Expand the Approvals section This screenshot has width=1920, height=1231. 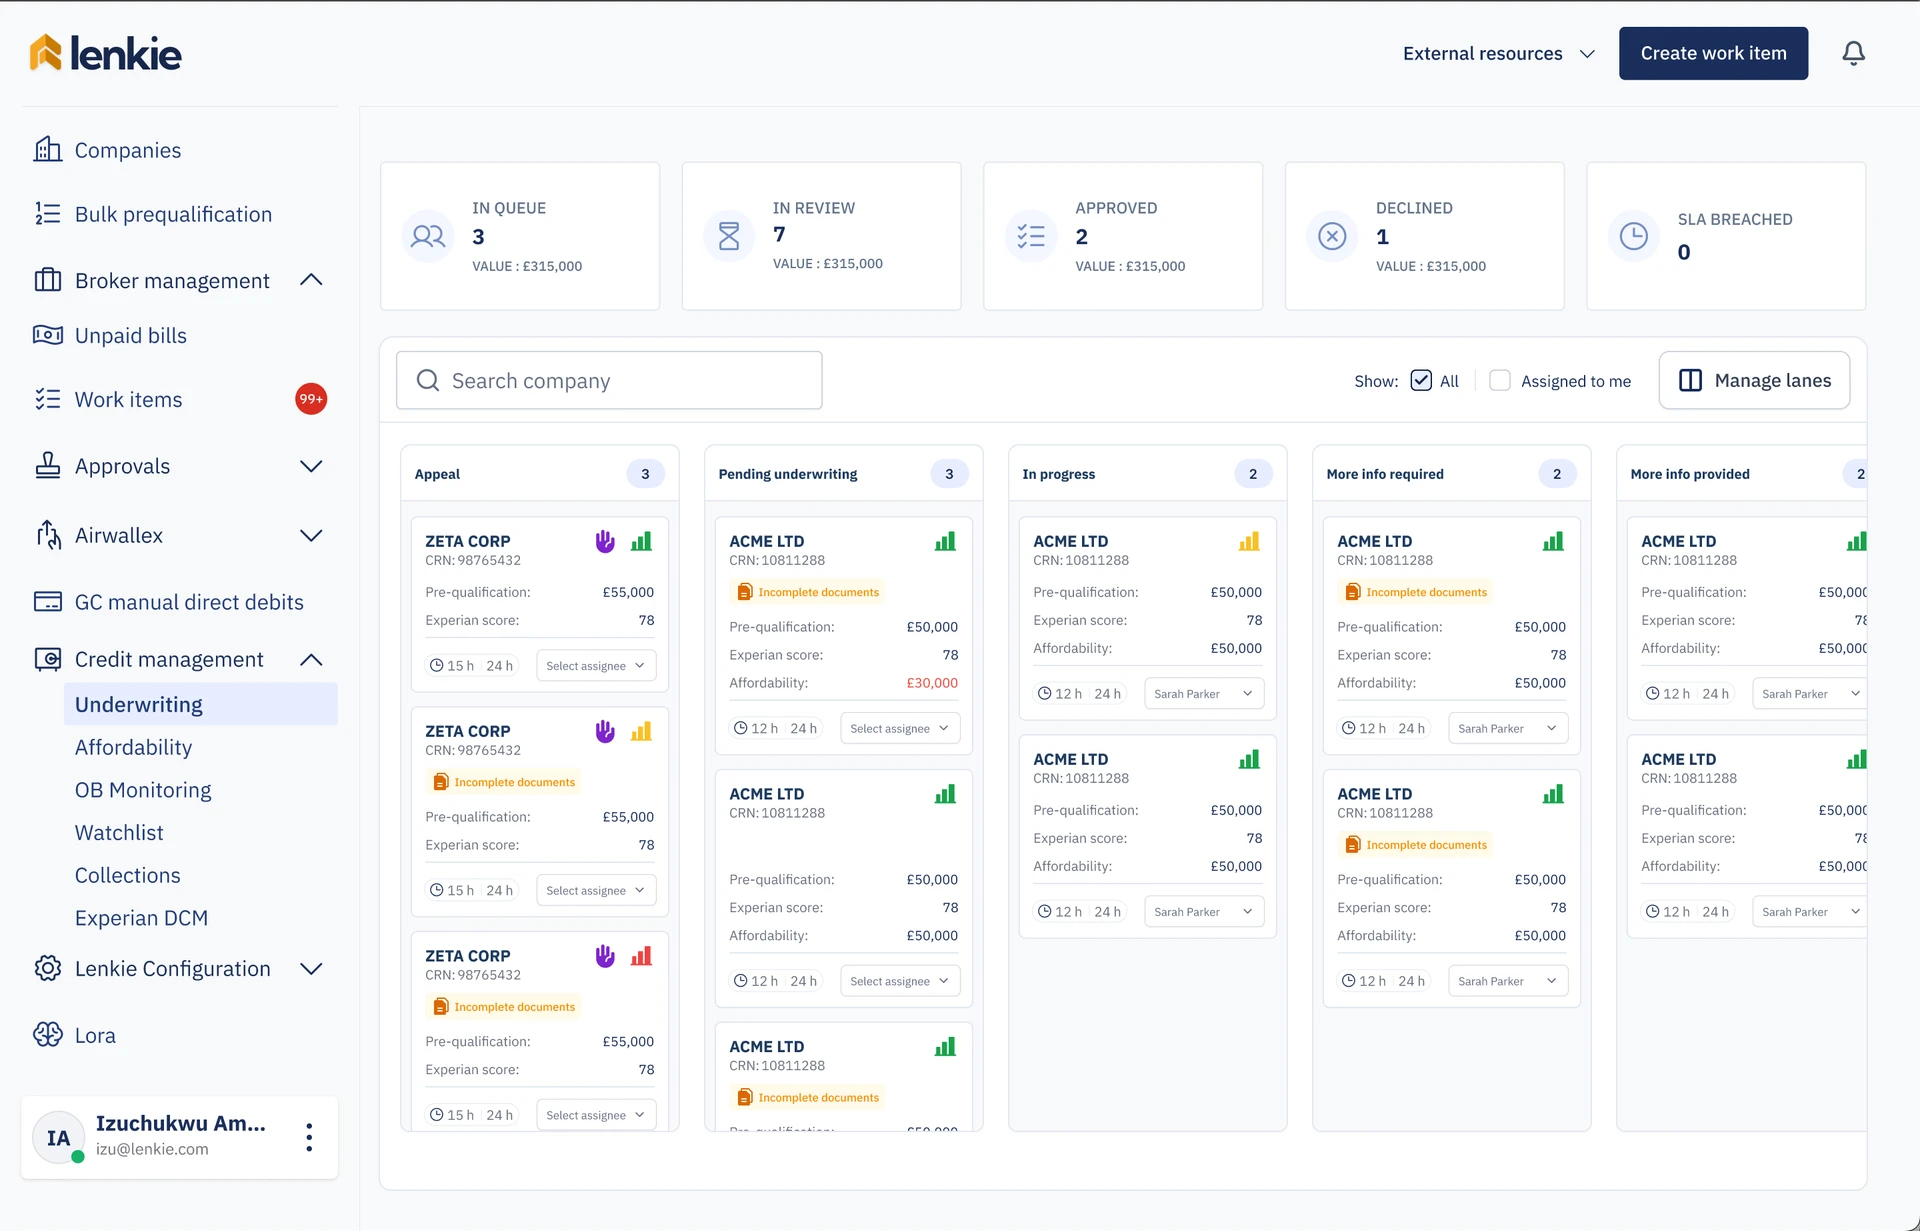tap(311, 466)
